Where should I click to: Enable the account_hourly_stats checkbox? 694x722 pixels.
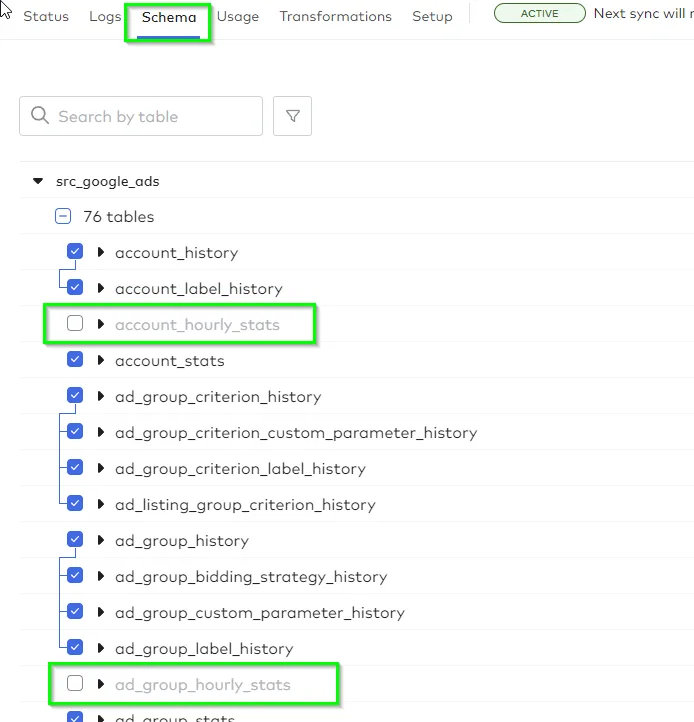75,324
